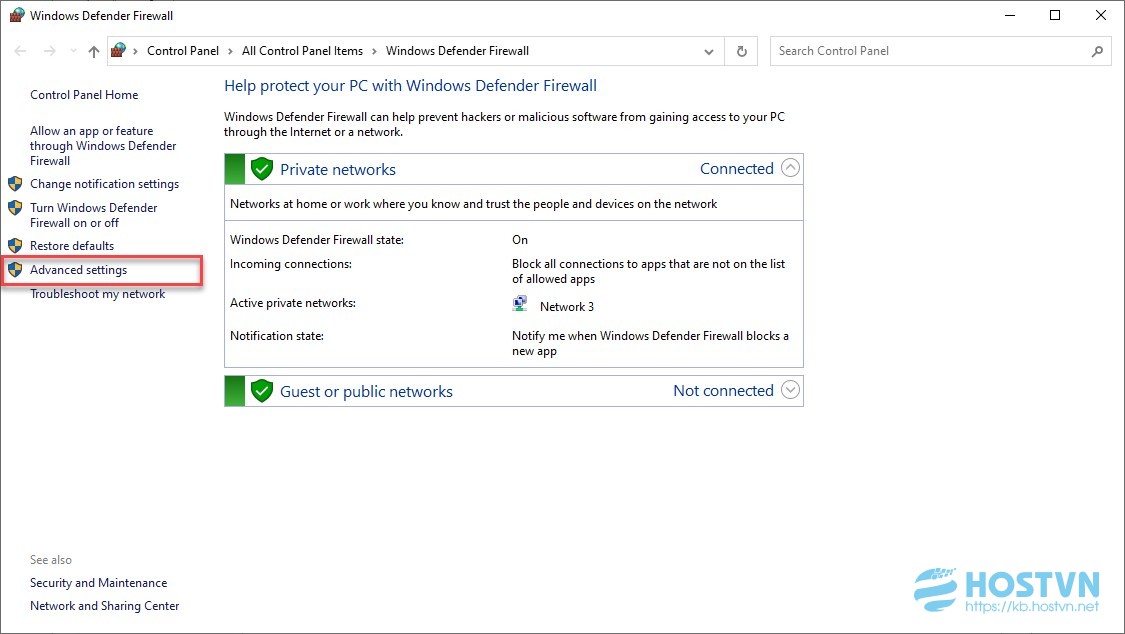Go back with the Back arrow
Screen dimensions: 1125x634
(x=20, y=51)
